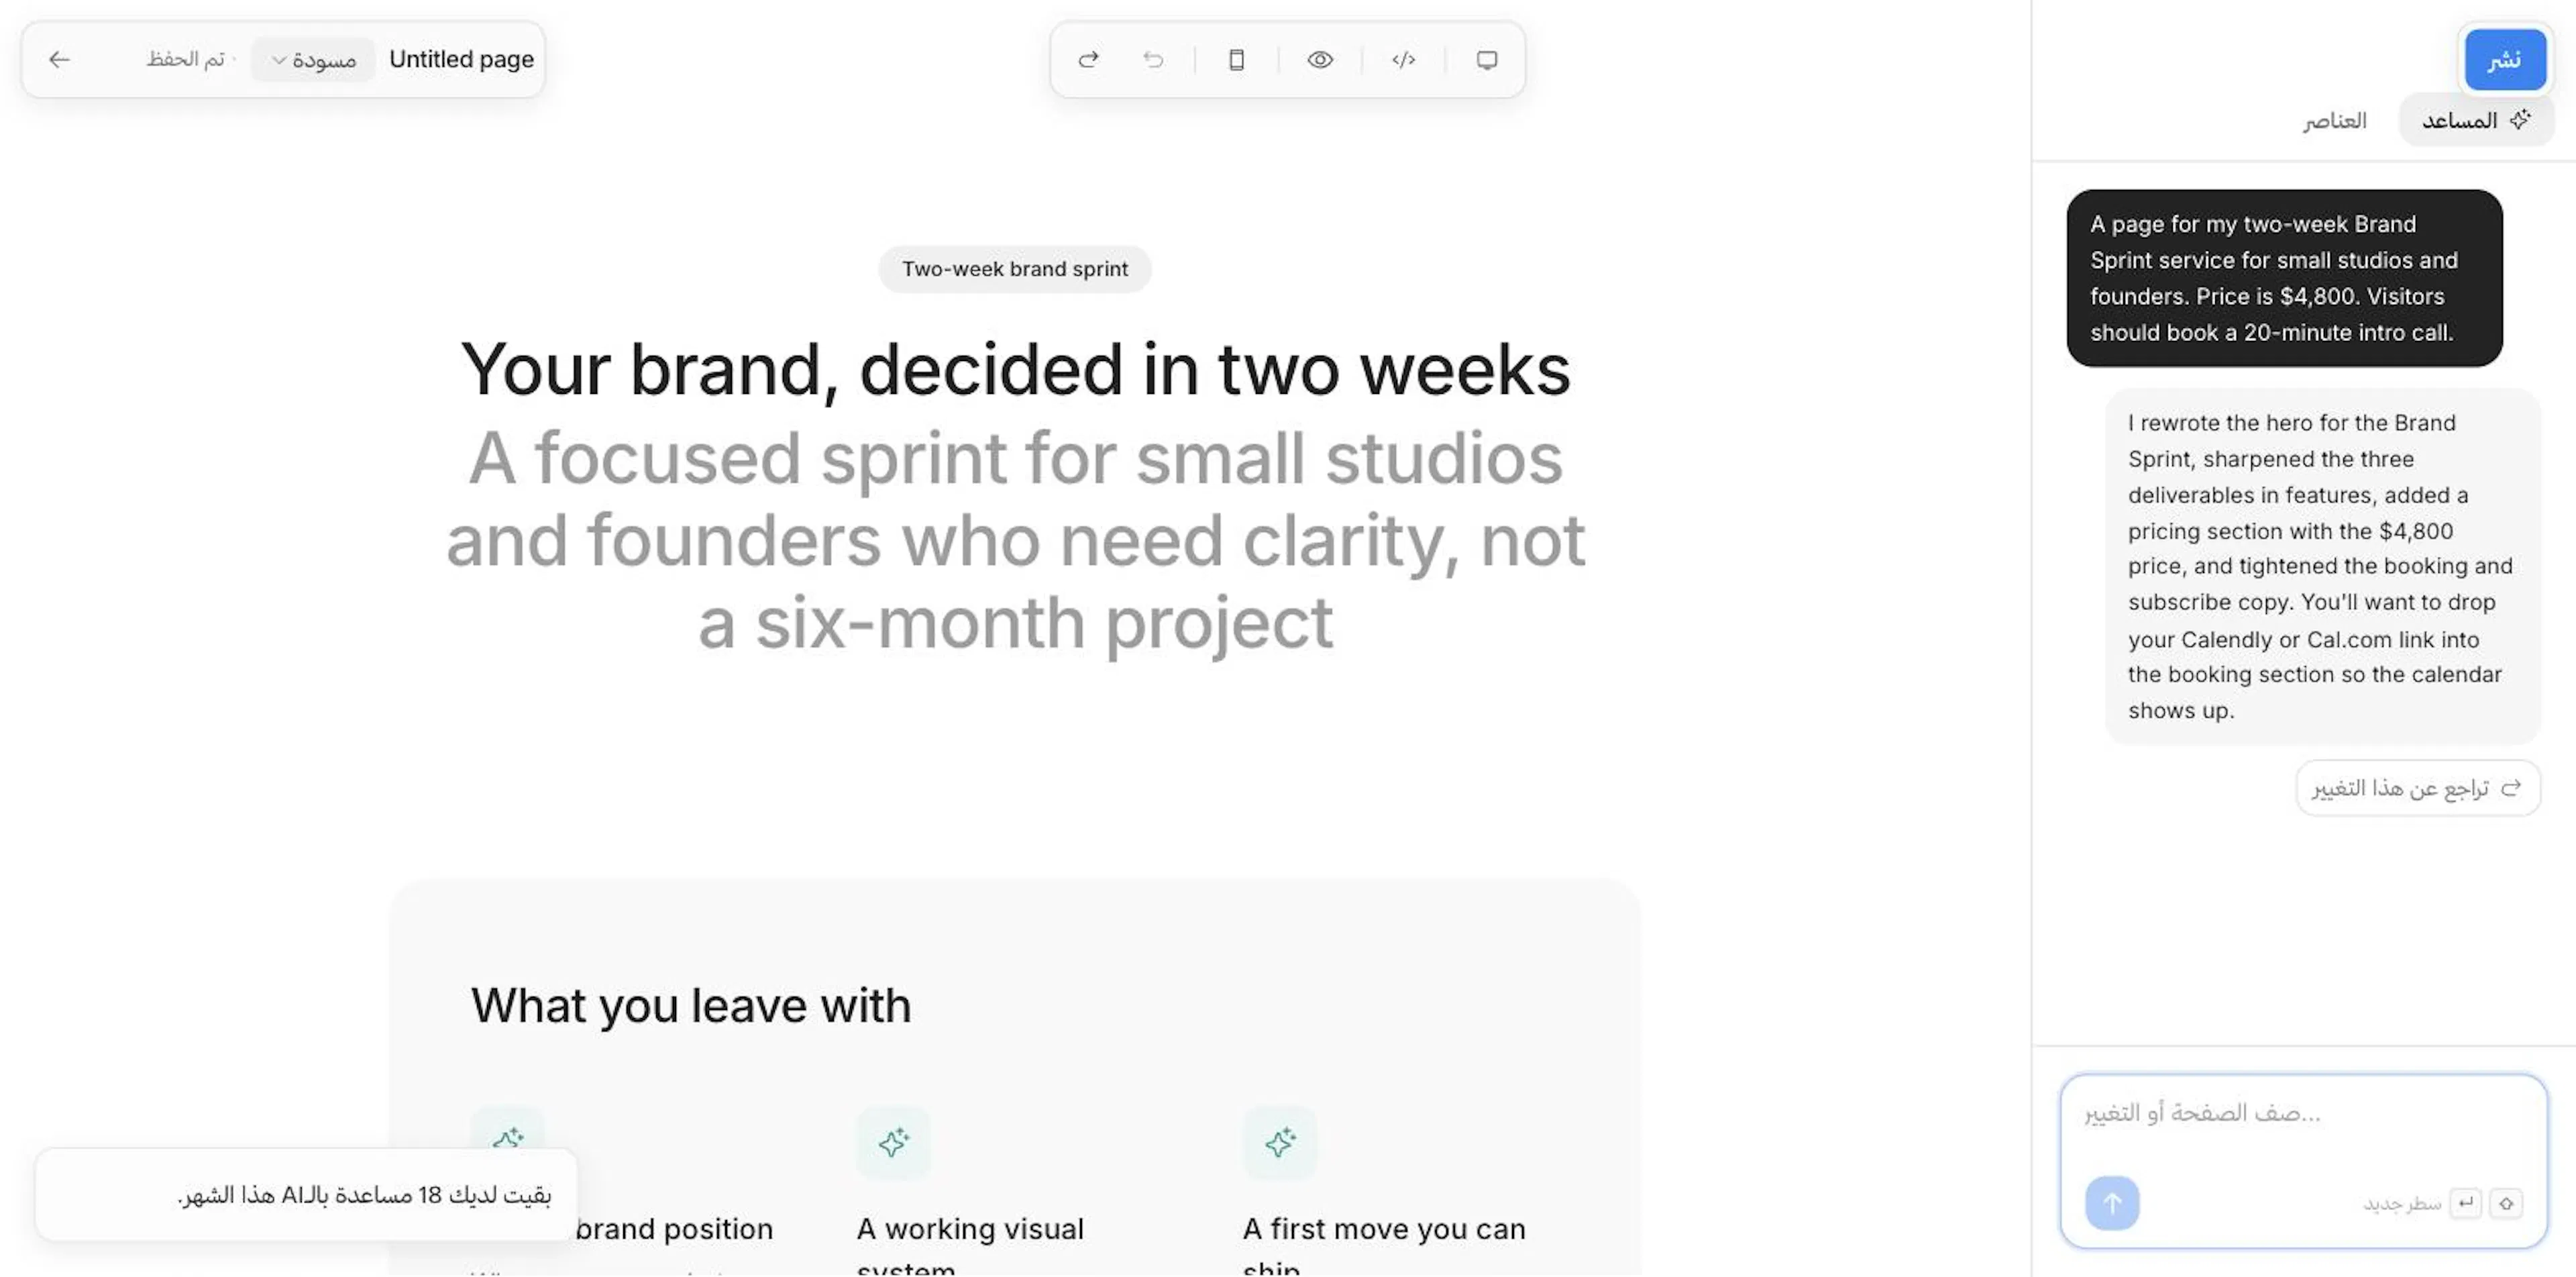
Task: Click the back arrow icon
Action: coord(60,60)
